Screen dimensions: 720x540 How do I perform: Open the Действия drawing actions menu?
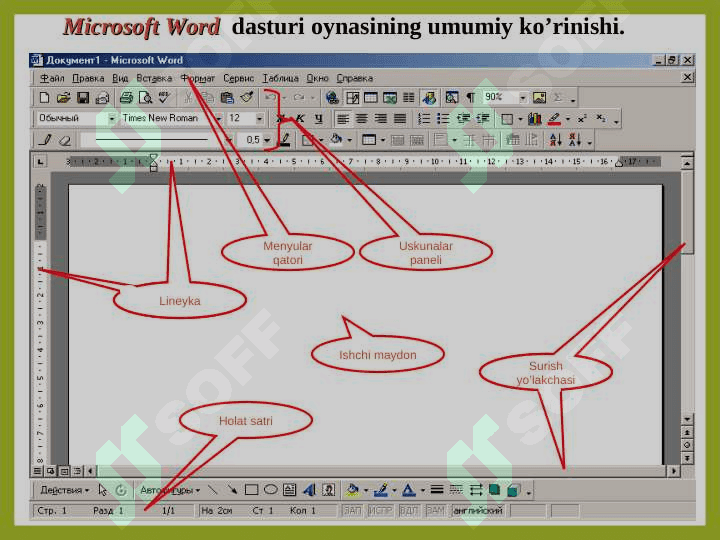[64, 490]
